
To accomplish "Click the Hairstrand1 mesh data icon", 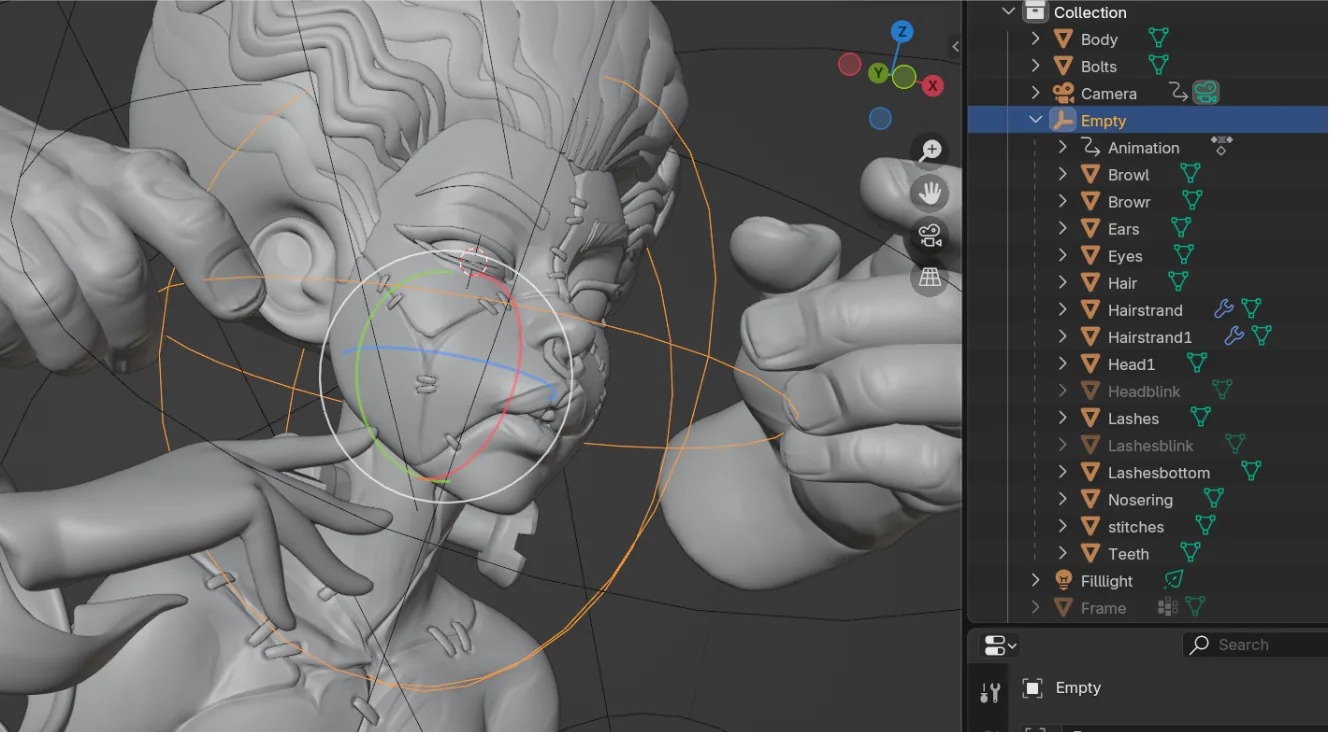I will [1261, 336].
